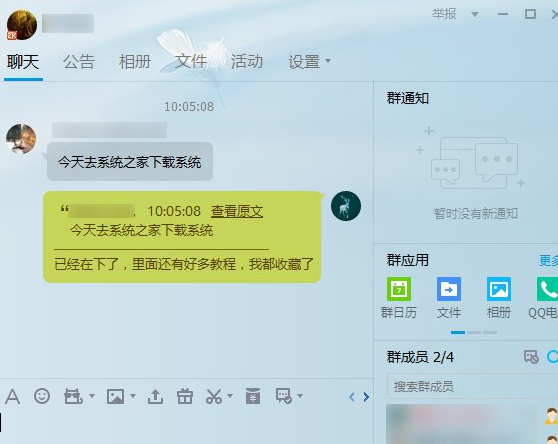This screenshot has height=444, width=558.
Task: Click the 群通知 heading
Action: coord(408,98)
